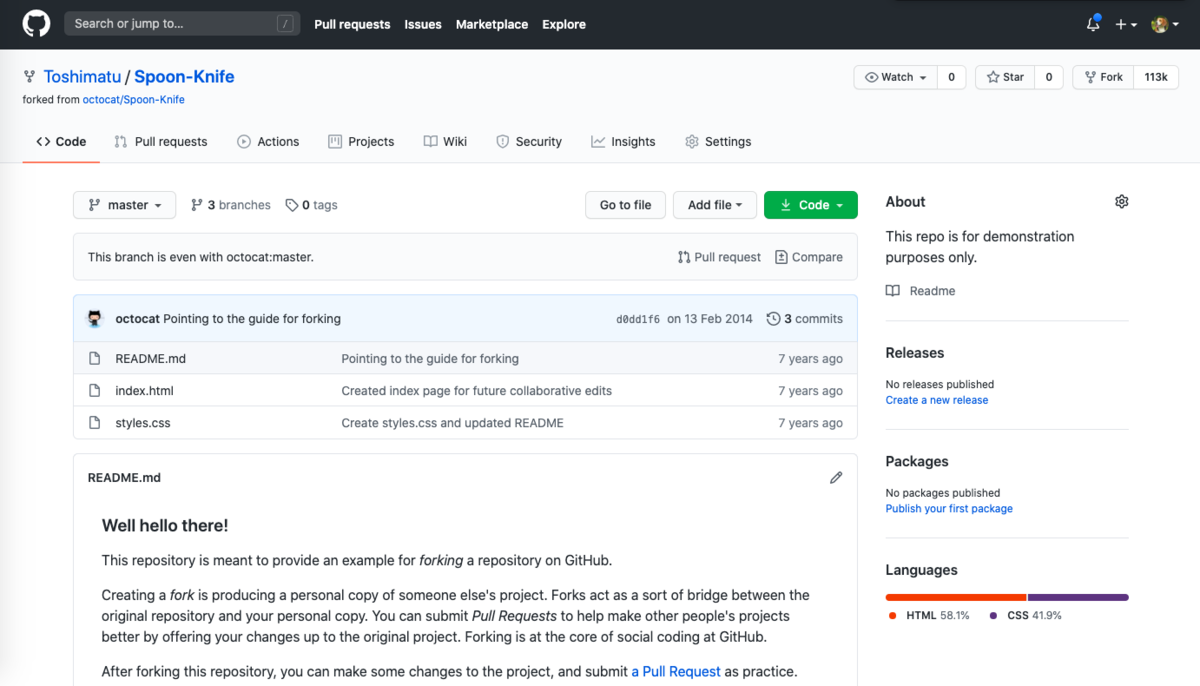
Task: Click the purple CSS segment of language bar
Action: pos(1079,598)
